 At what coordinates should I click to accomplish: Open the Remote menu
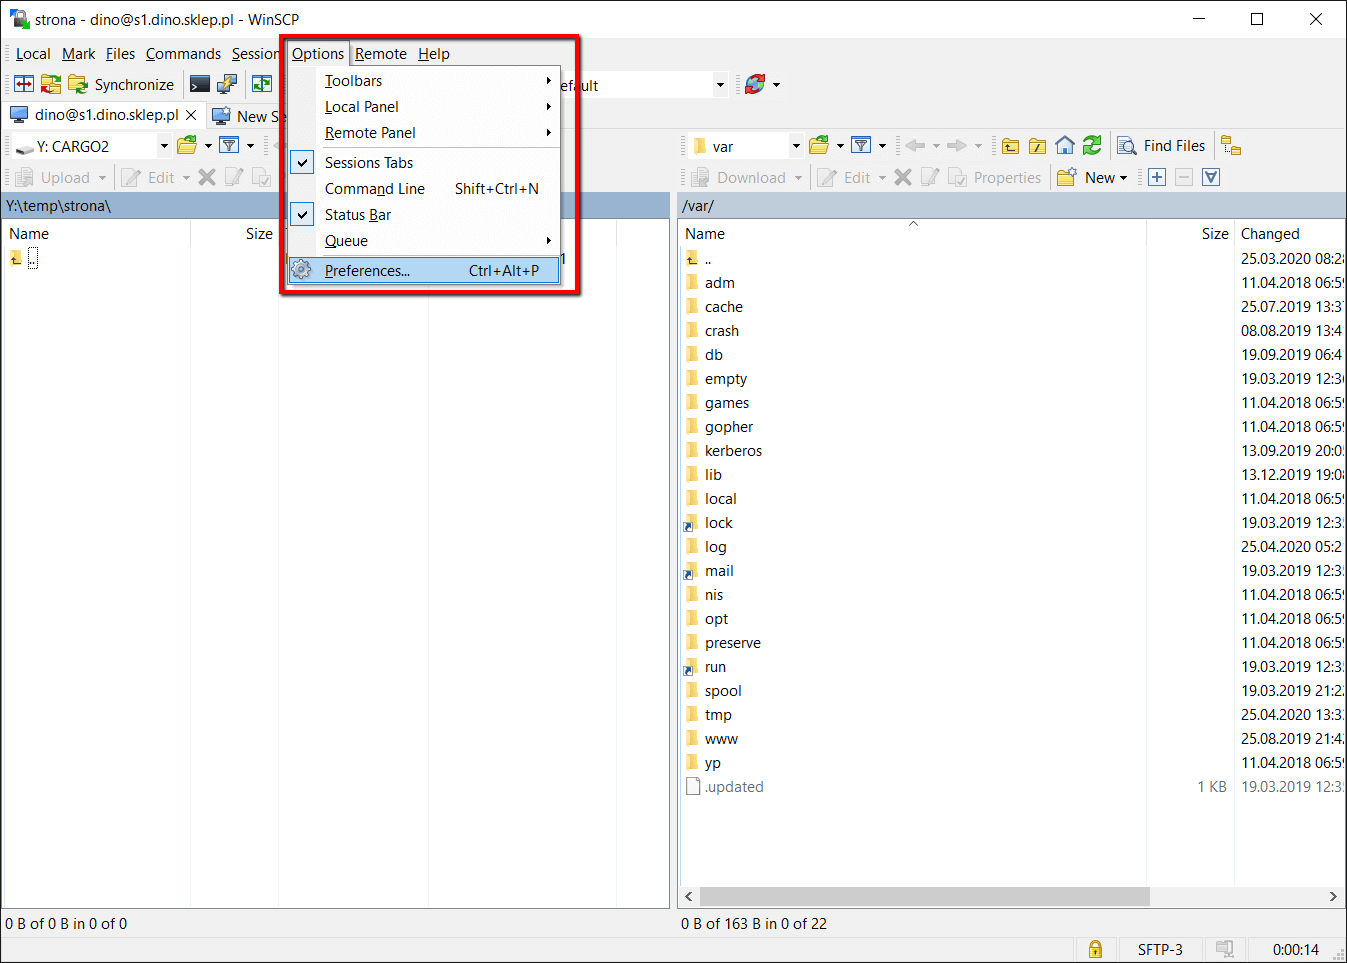pos(381,54)
